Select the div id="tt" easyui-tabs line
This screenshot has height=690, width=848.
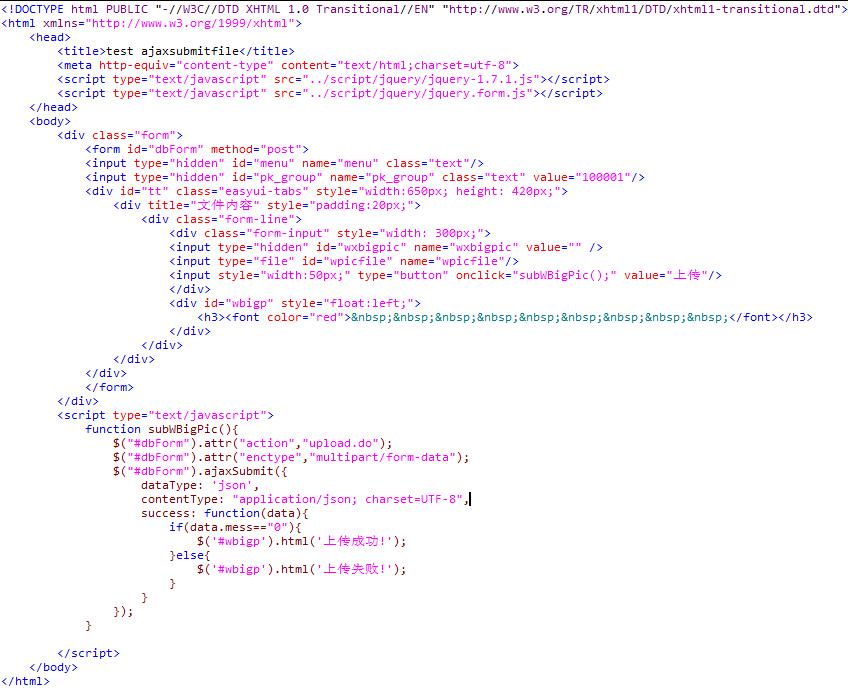327,191
